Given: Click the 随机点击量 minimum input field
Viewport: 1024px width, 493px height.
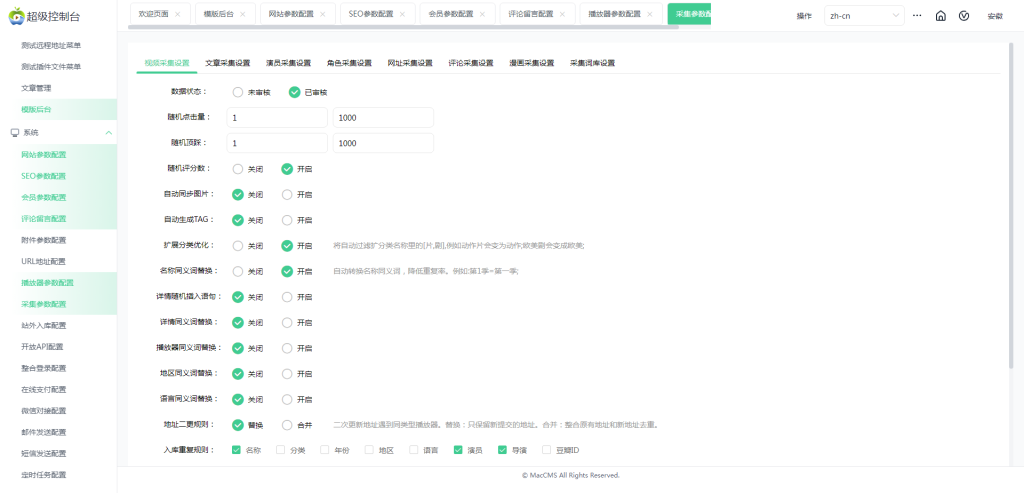Looking at the screenshot, I should tap(277, 118).
